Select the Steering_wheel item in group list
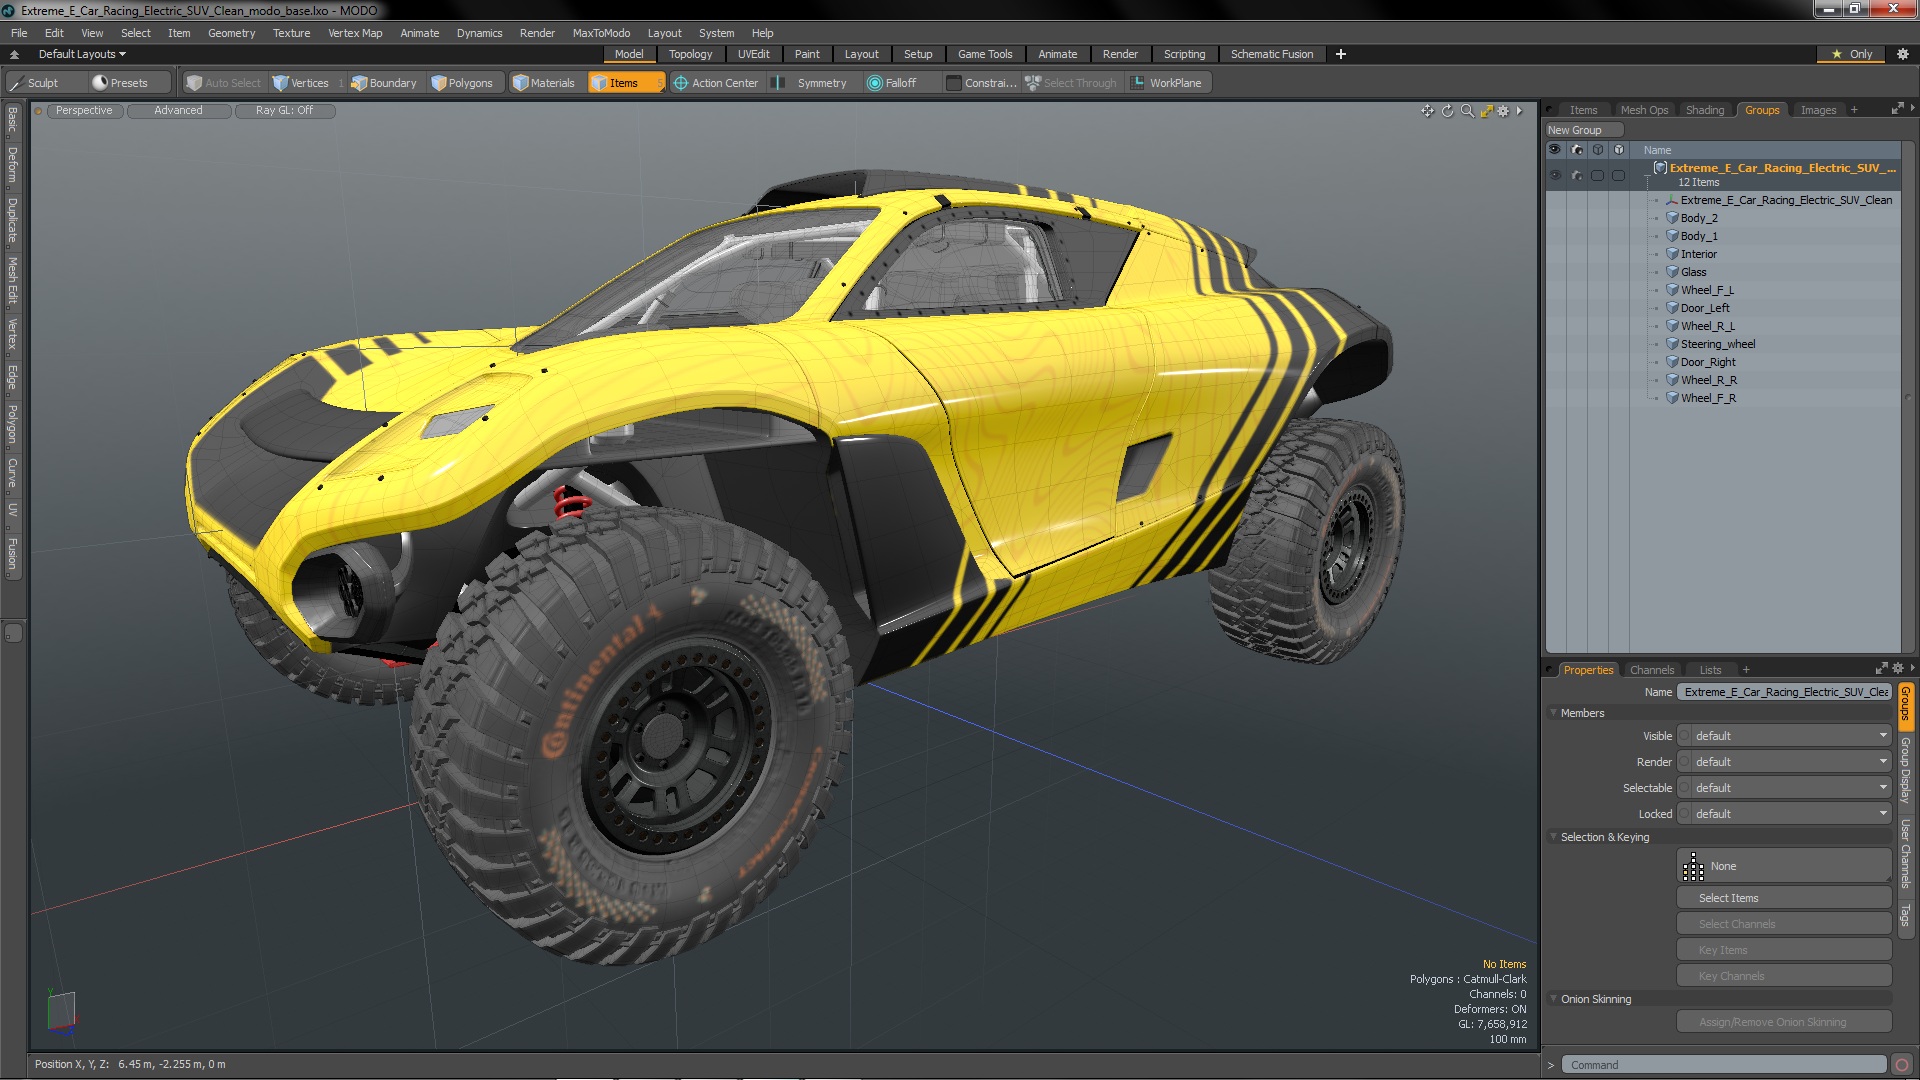 1718,344
